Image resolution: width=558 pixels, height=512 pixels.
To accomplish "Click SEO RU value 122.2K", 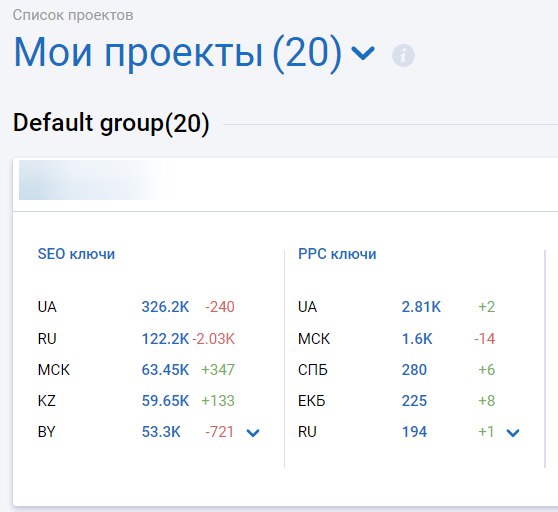I will click(165, 339).
